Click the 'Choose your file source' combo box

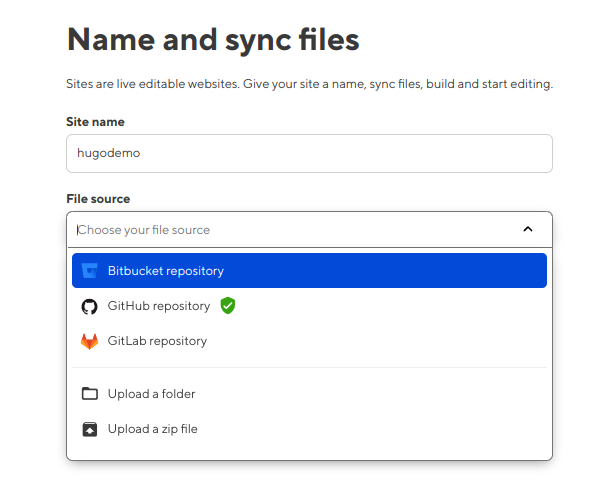point(290,230)
